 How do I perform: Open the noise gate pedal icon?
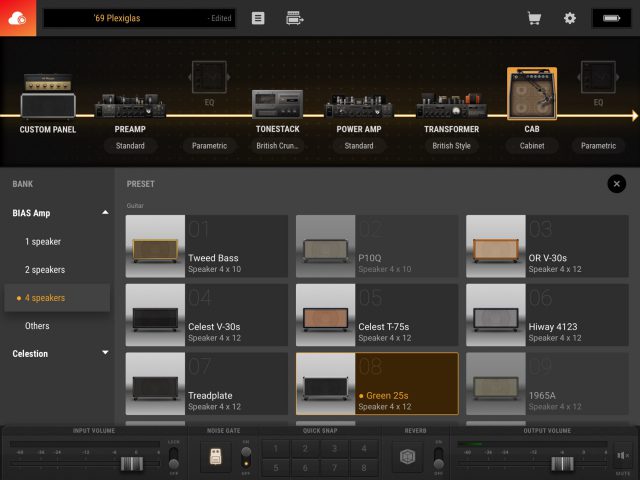coord(216,456)
